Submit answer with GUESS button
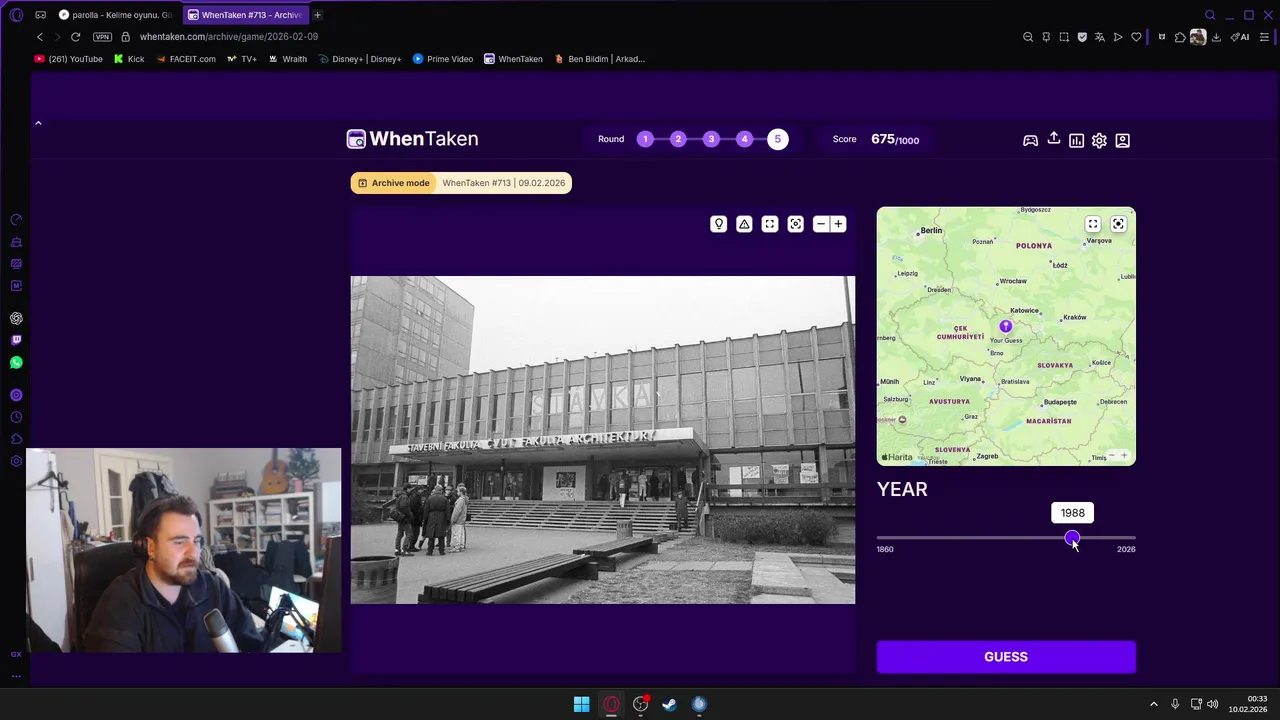The width and height of the screenshot is (1280, 720). (1006, 657)
